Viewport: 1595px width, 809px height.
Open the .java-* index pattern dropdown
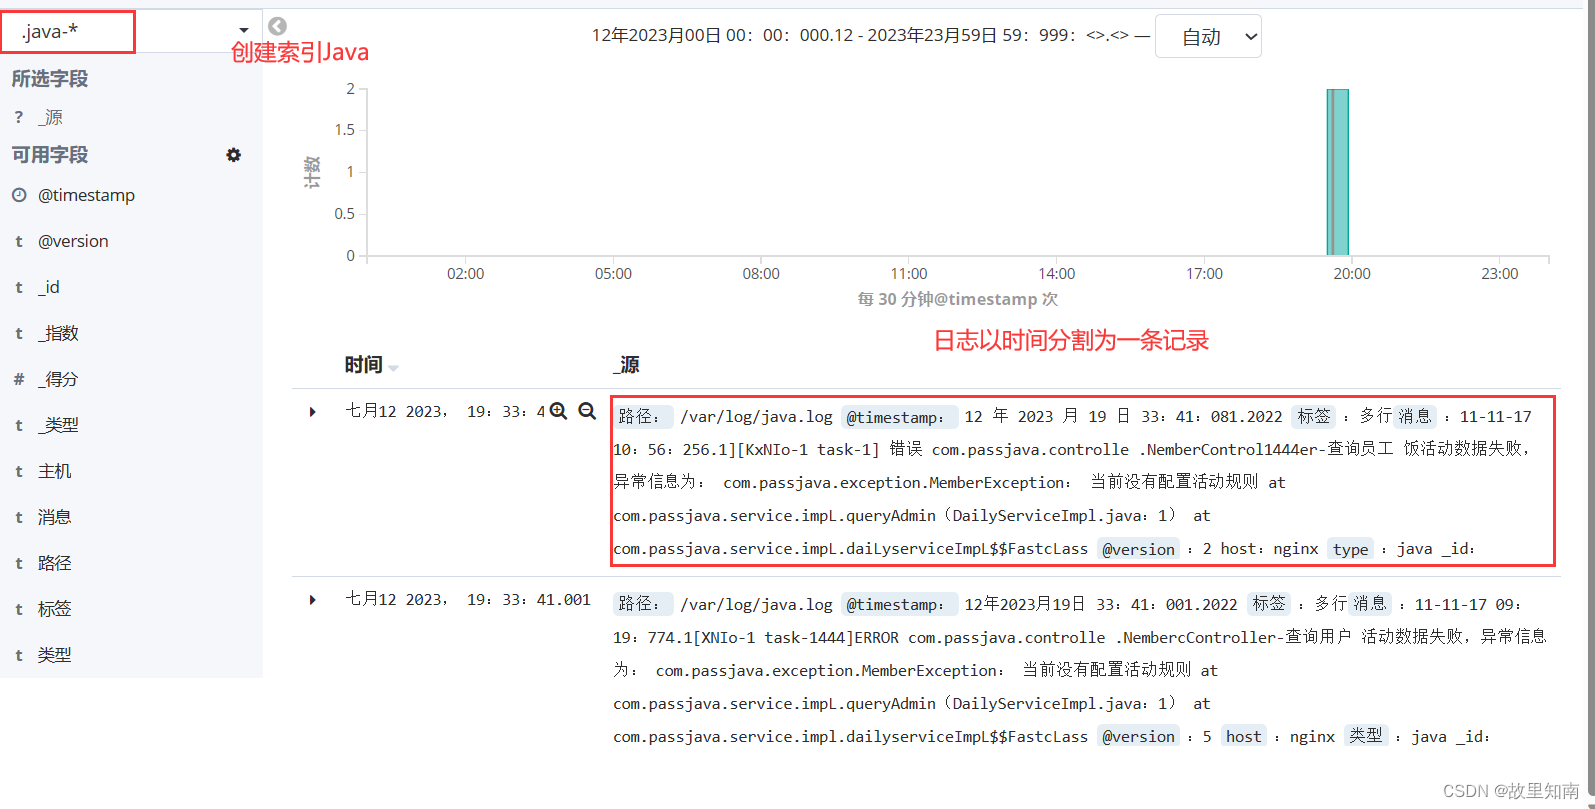pyautogui.click(x=131, y=31)
